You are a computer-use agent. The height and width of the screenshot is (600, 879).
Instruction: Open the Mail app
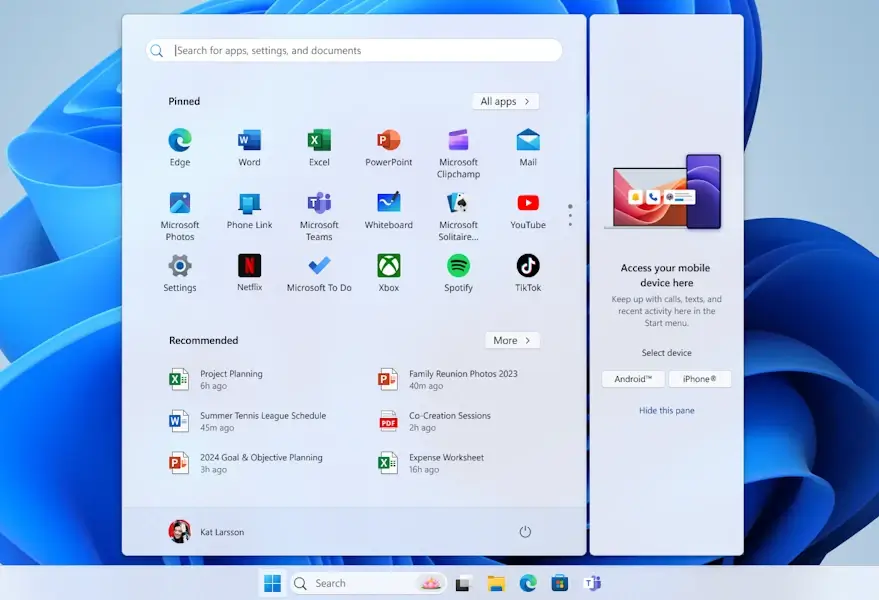[528, 147]
